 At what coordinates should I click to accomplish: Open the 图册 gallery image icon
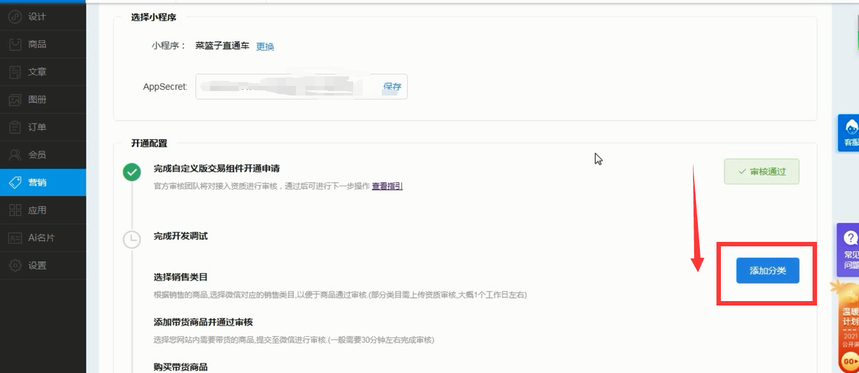(15, 100)
